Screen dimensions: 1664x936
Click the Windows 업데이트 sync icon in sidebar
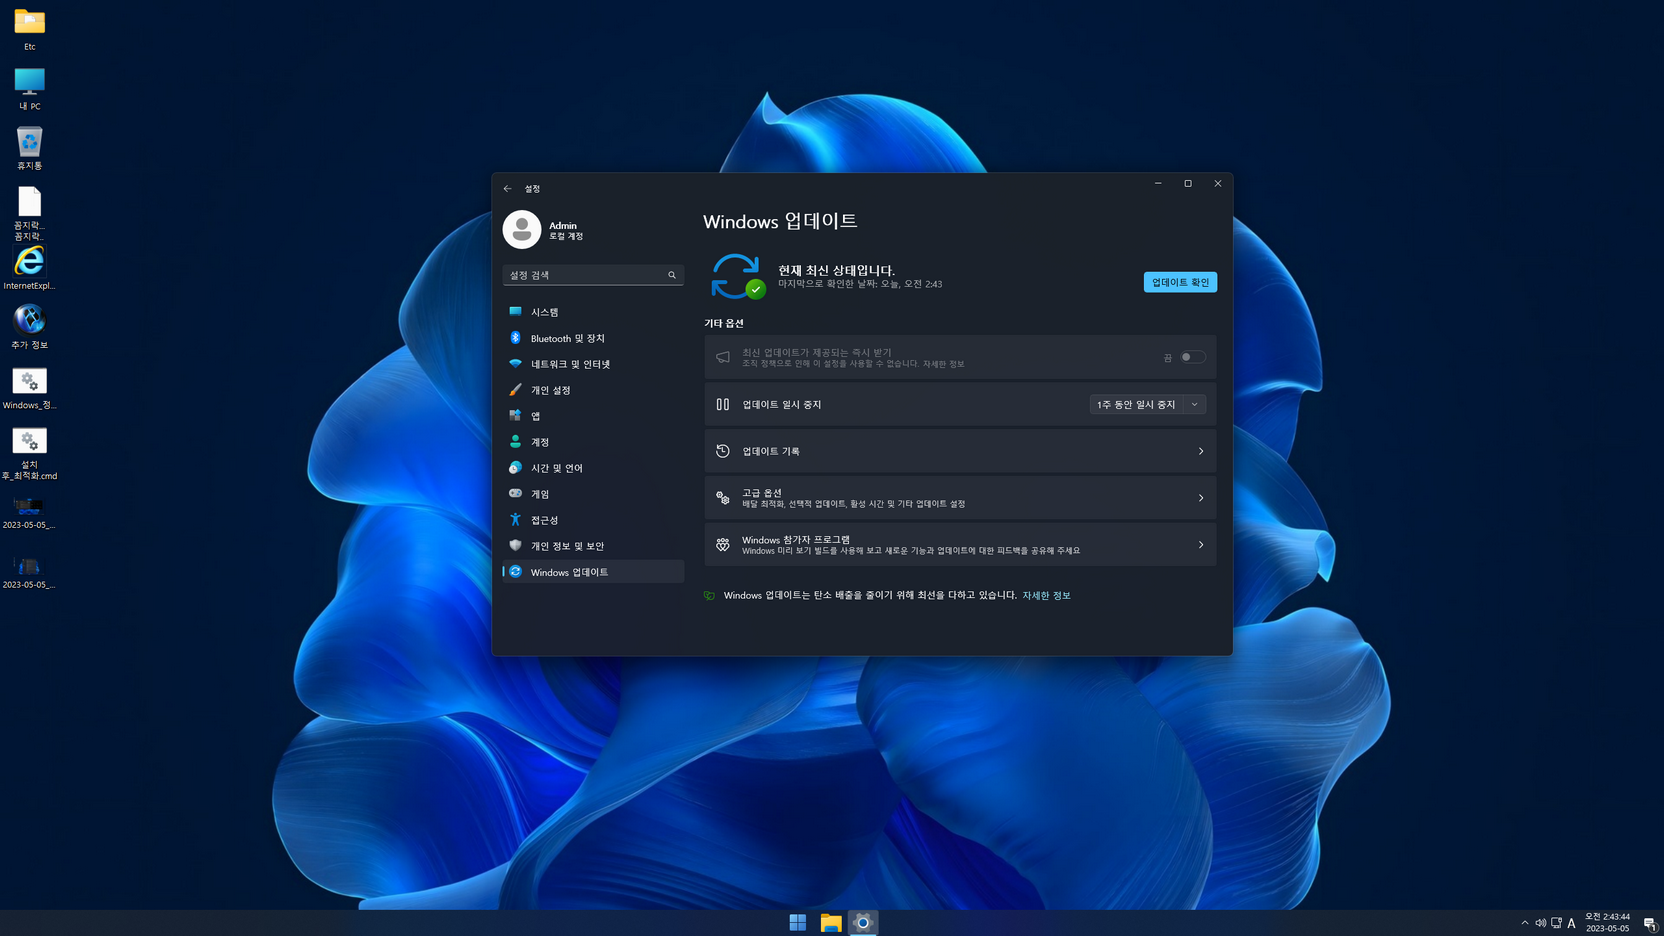point(515,572)
